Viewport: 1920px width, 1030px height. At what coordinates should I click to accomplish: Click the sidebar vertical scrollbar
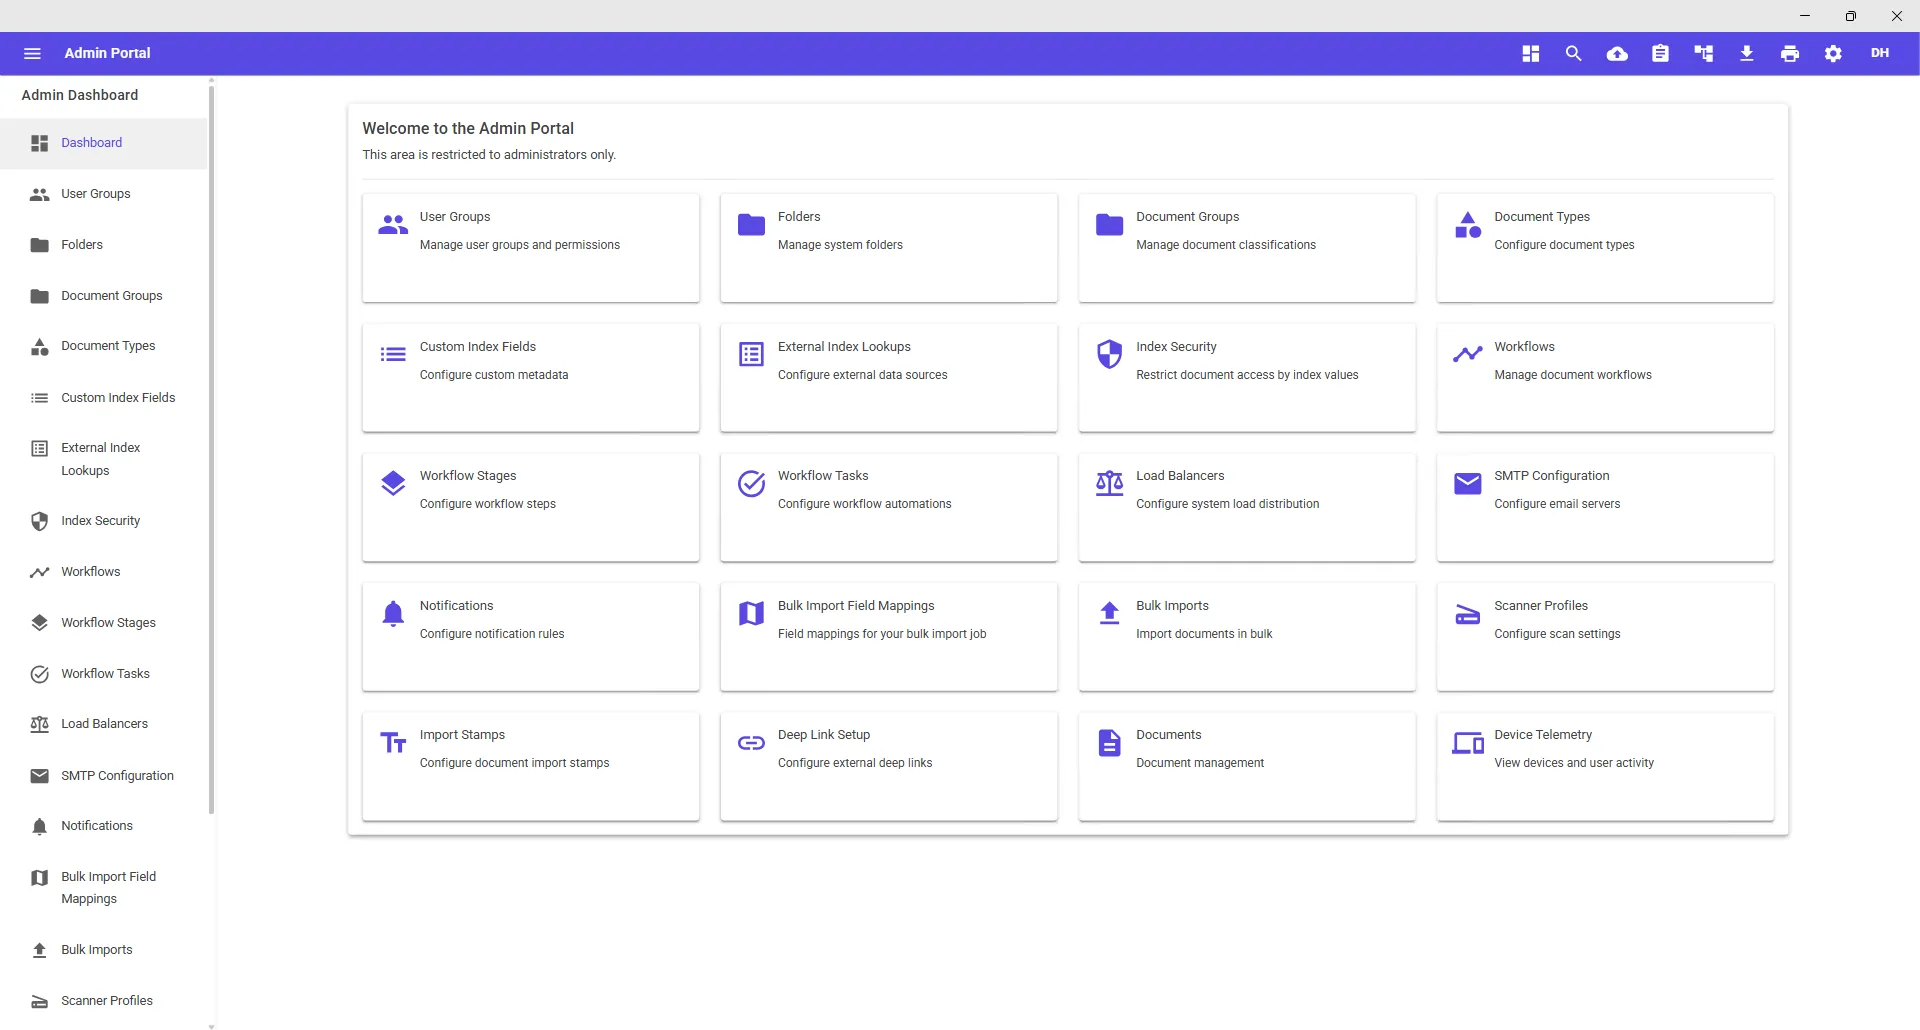[211, 450]
